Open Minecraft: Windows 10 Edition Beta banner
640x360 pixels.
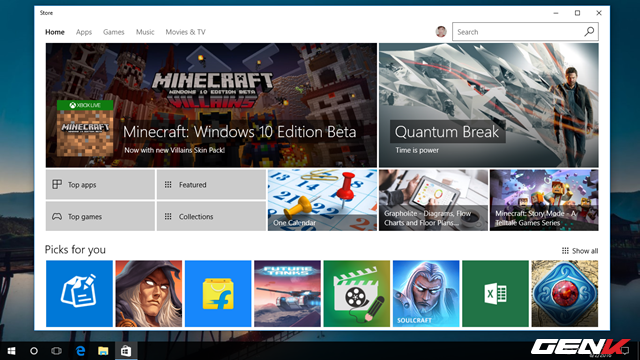pyautogui.click(x=211, y=105)
